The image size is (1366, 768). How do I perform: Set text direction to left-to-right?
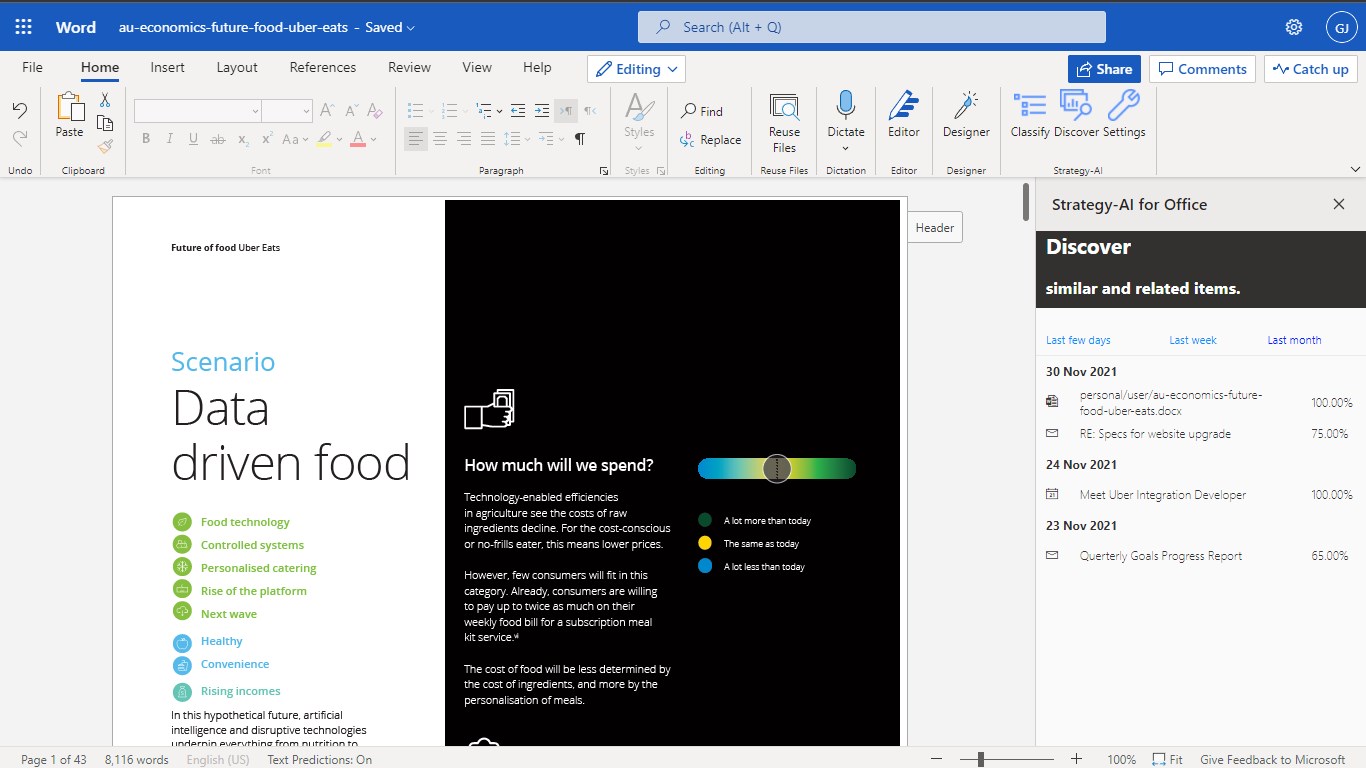click(566, 110)
